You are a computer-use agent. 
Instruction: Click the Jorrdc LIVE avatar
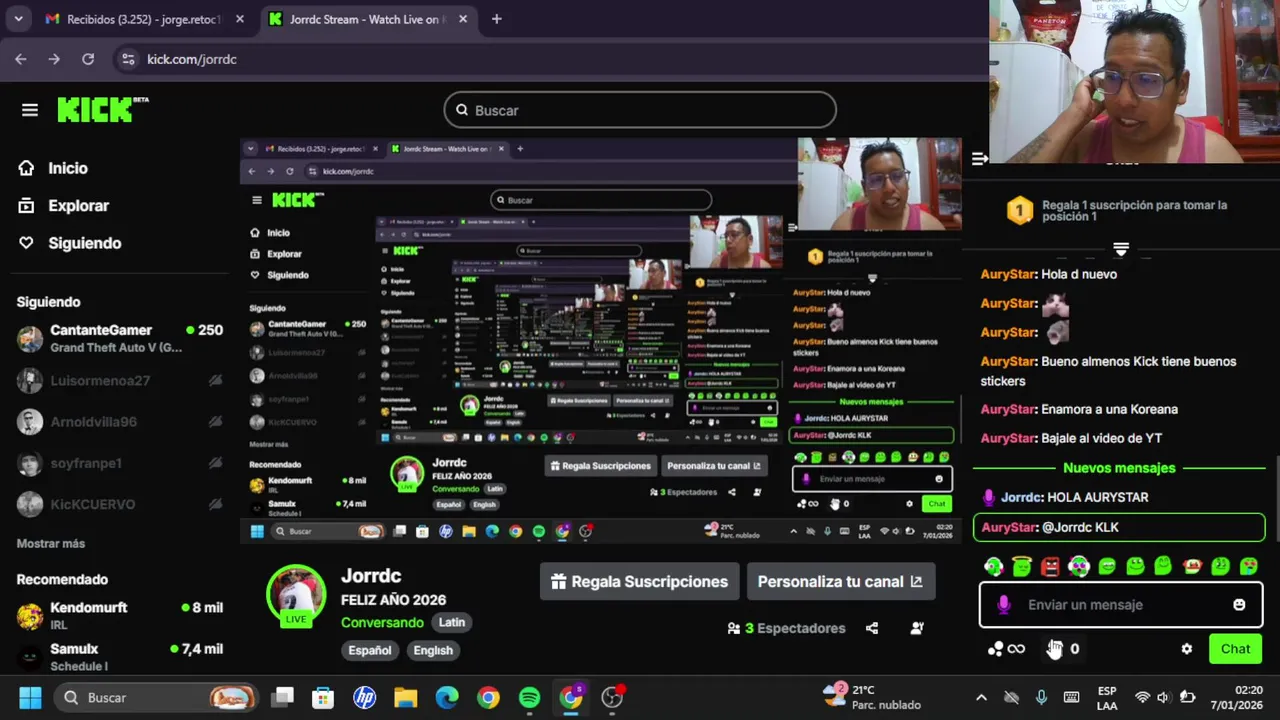point(295,595)
